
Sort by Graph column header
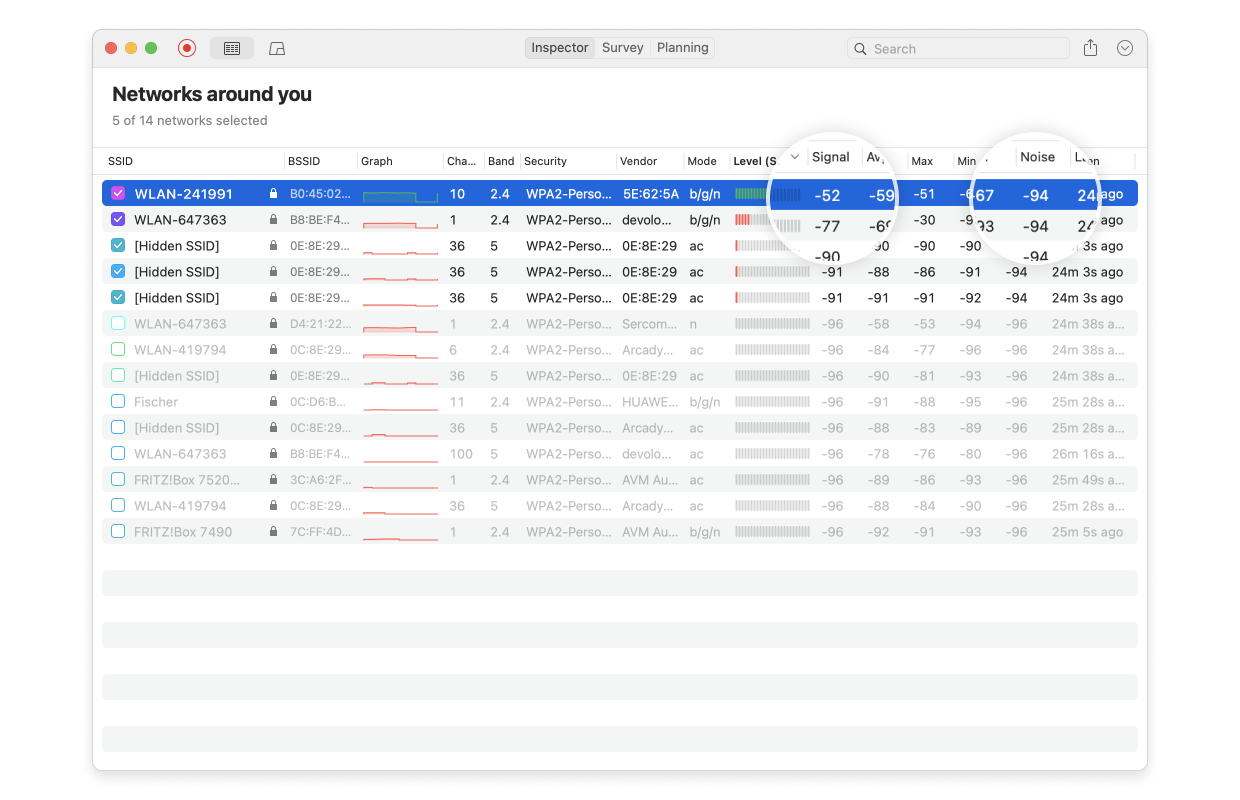377,161
